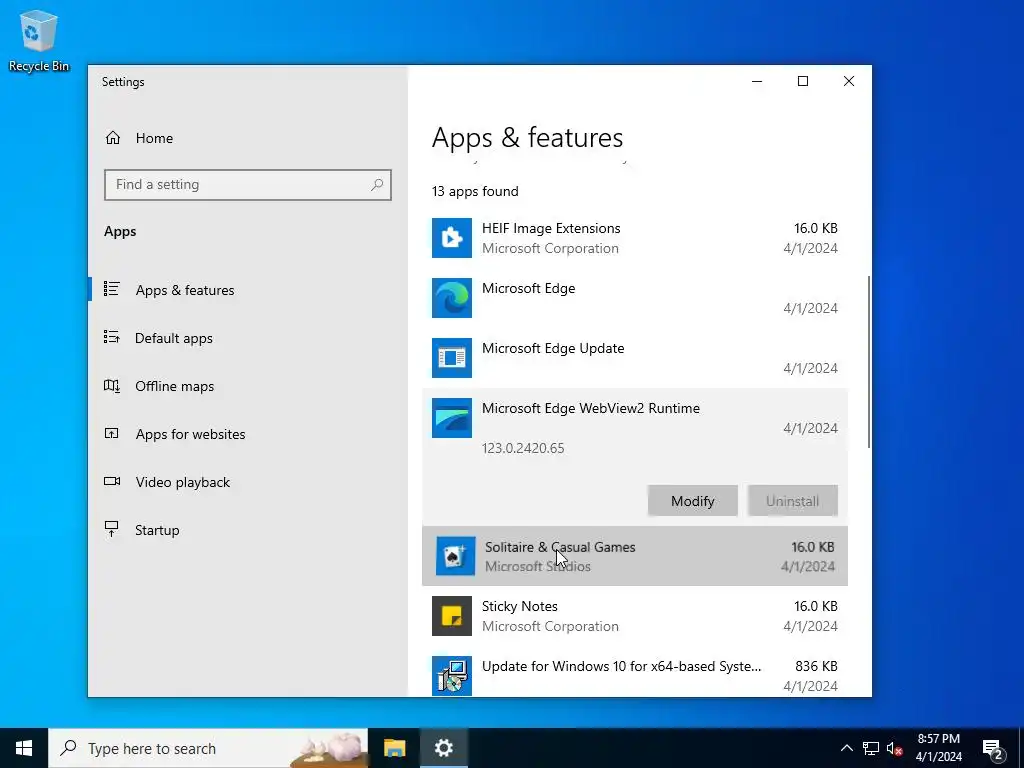This screenshot has height=768, width=1024.
Task: Click the magnifier icon in Find a setting
Action: click(x=377, y=185)
